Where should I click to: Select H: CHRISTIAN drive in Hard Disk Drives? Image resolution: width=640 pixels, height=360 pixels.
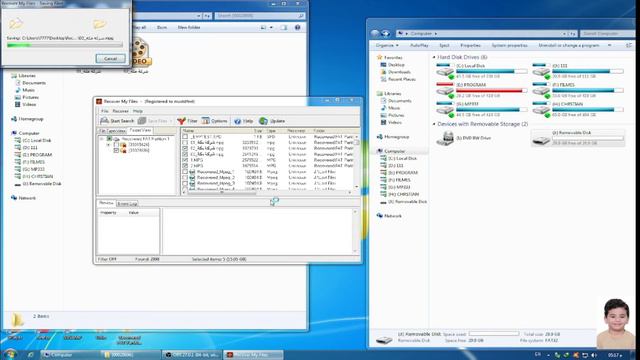tap(578, 109)
